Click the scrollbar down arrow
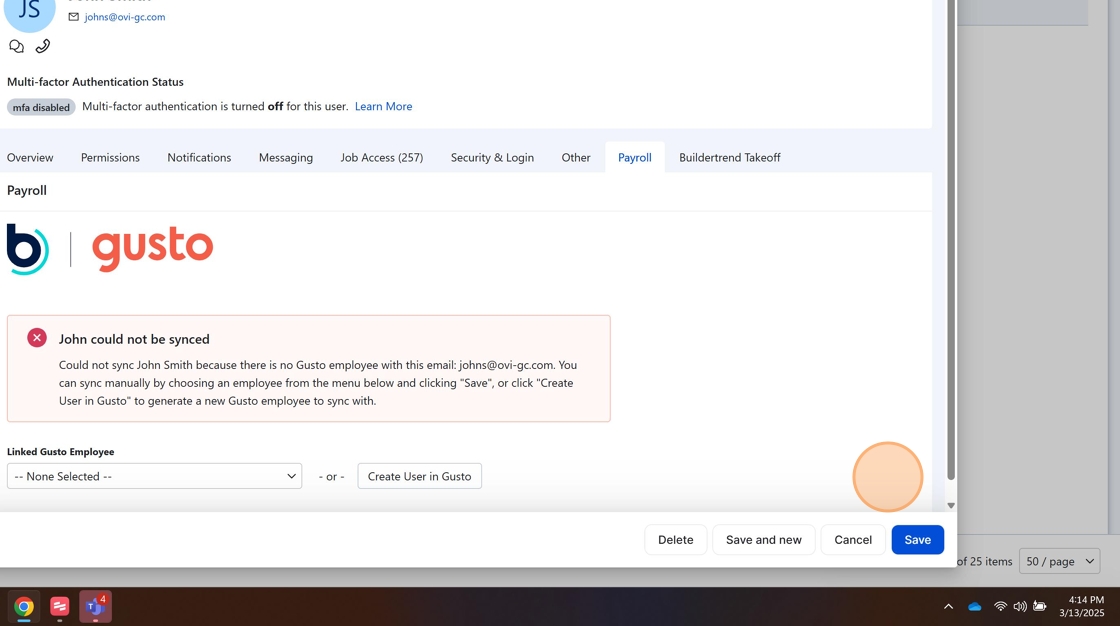 coord(951,505)
